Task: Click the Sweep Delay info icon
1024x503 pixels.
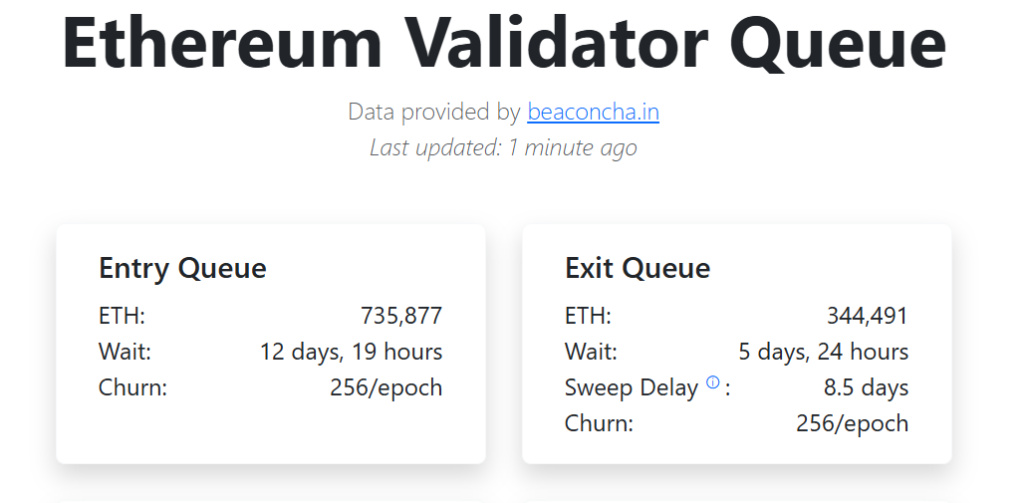Action: 713,382
